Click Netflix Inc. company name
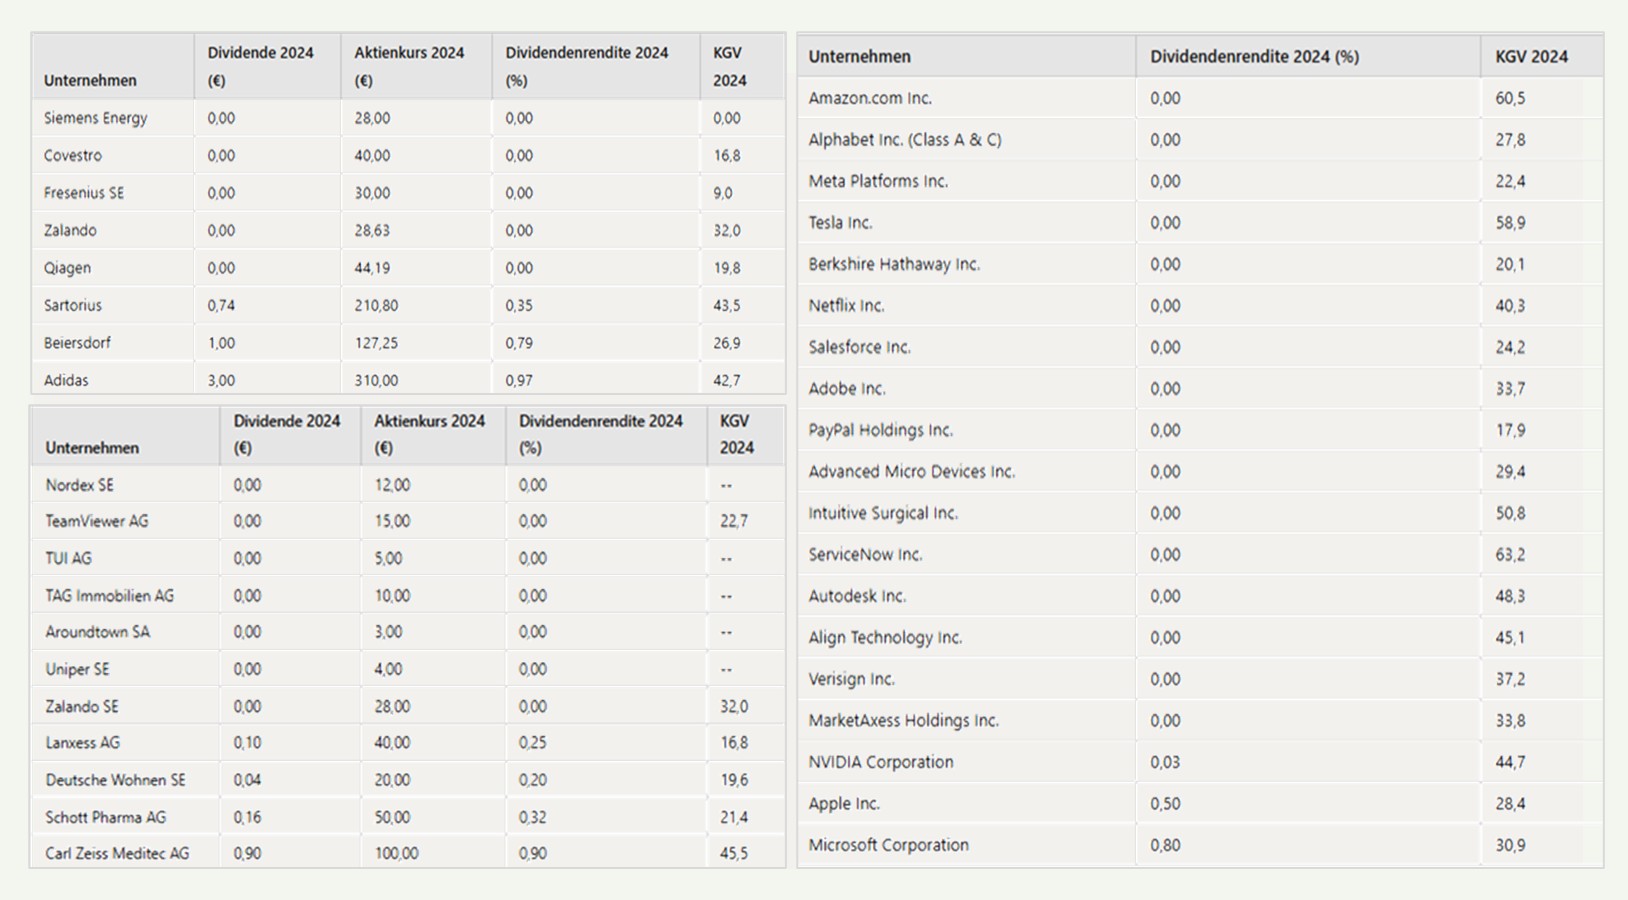The height and width of the screenshot is (900, 1628). pyautogui.click(x=846, y=306)
